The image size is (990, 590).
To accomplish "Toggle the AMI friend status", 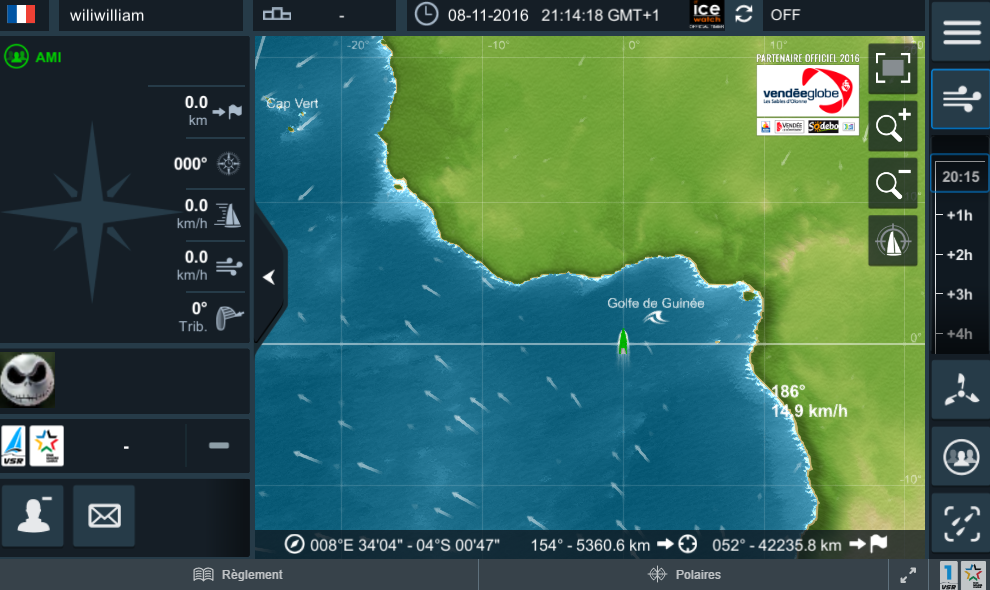I will tap(33, 57).
